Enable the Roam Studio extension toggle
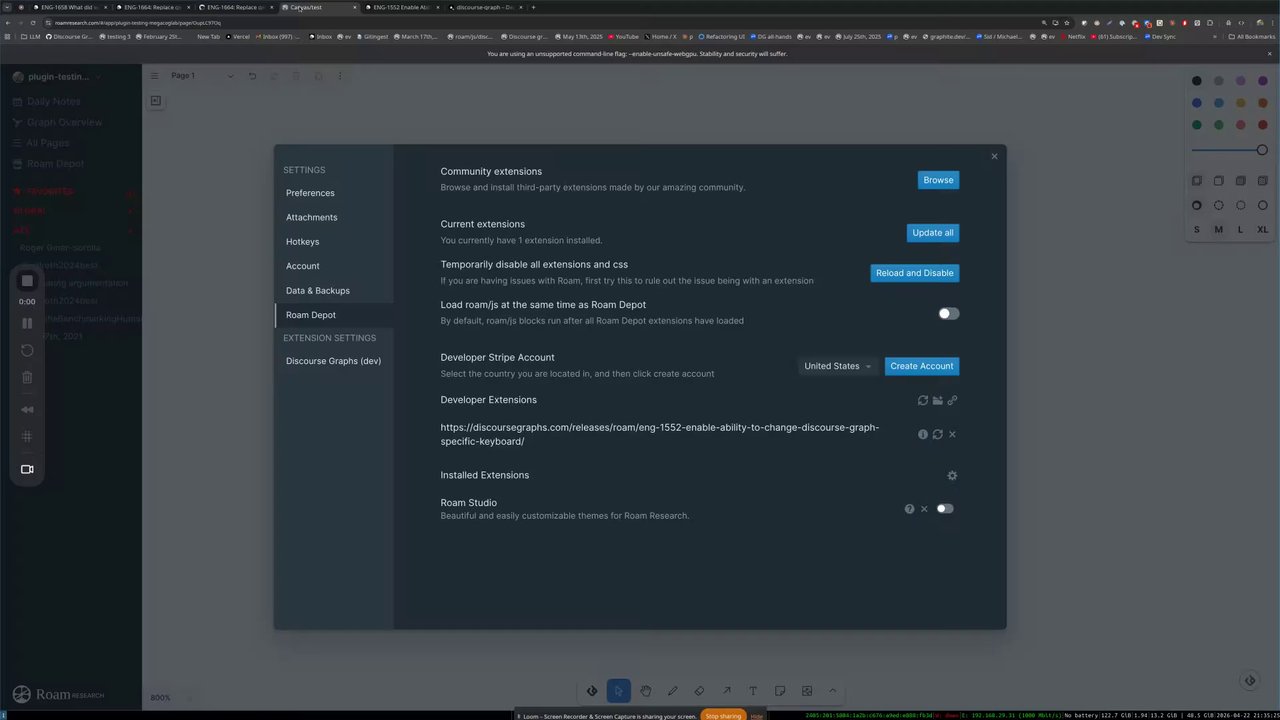Viewport: 1280px width, 720px height. [x=945, y=509]
